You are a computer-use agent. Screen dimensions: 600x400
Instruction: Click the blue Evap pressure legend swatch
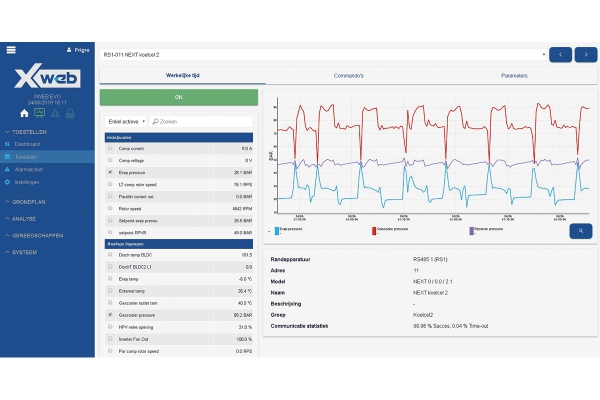277,231
